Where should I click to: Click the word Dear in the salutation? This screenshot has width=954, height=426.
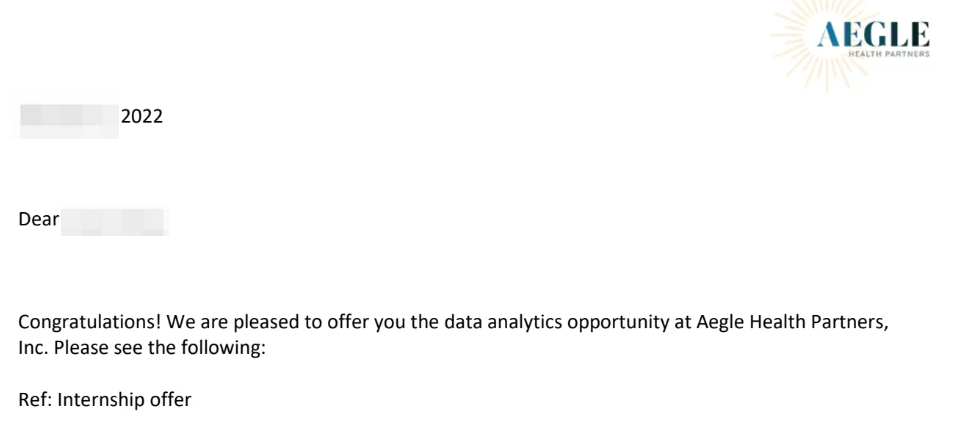pyautogui.click(x=39, y=219)
